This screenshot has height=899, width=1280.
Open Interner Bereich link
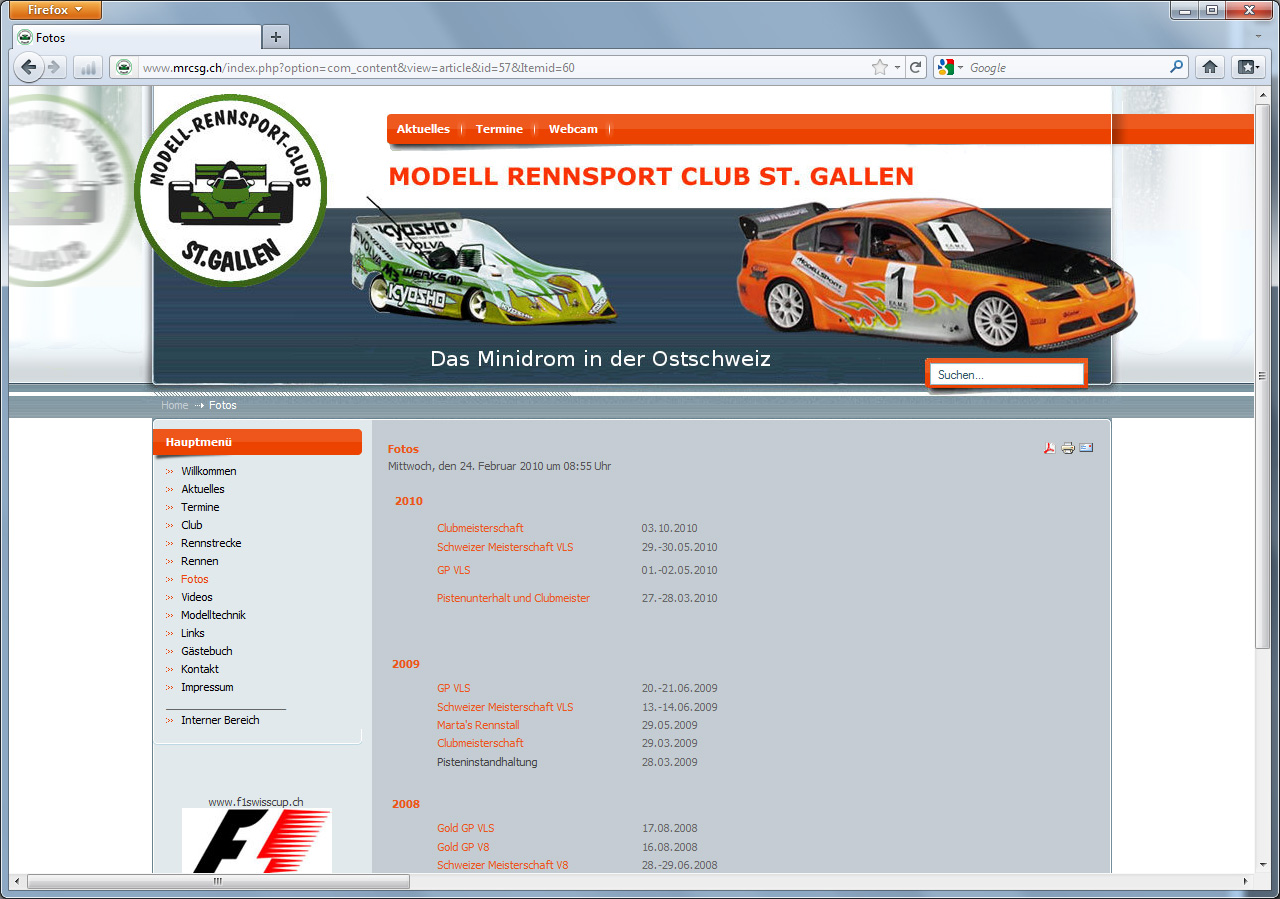[x=220, y=720]
